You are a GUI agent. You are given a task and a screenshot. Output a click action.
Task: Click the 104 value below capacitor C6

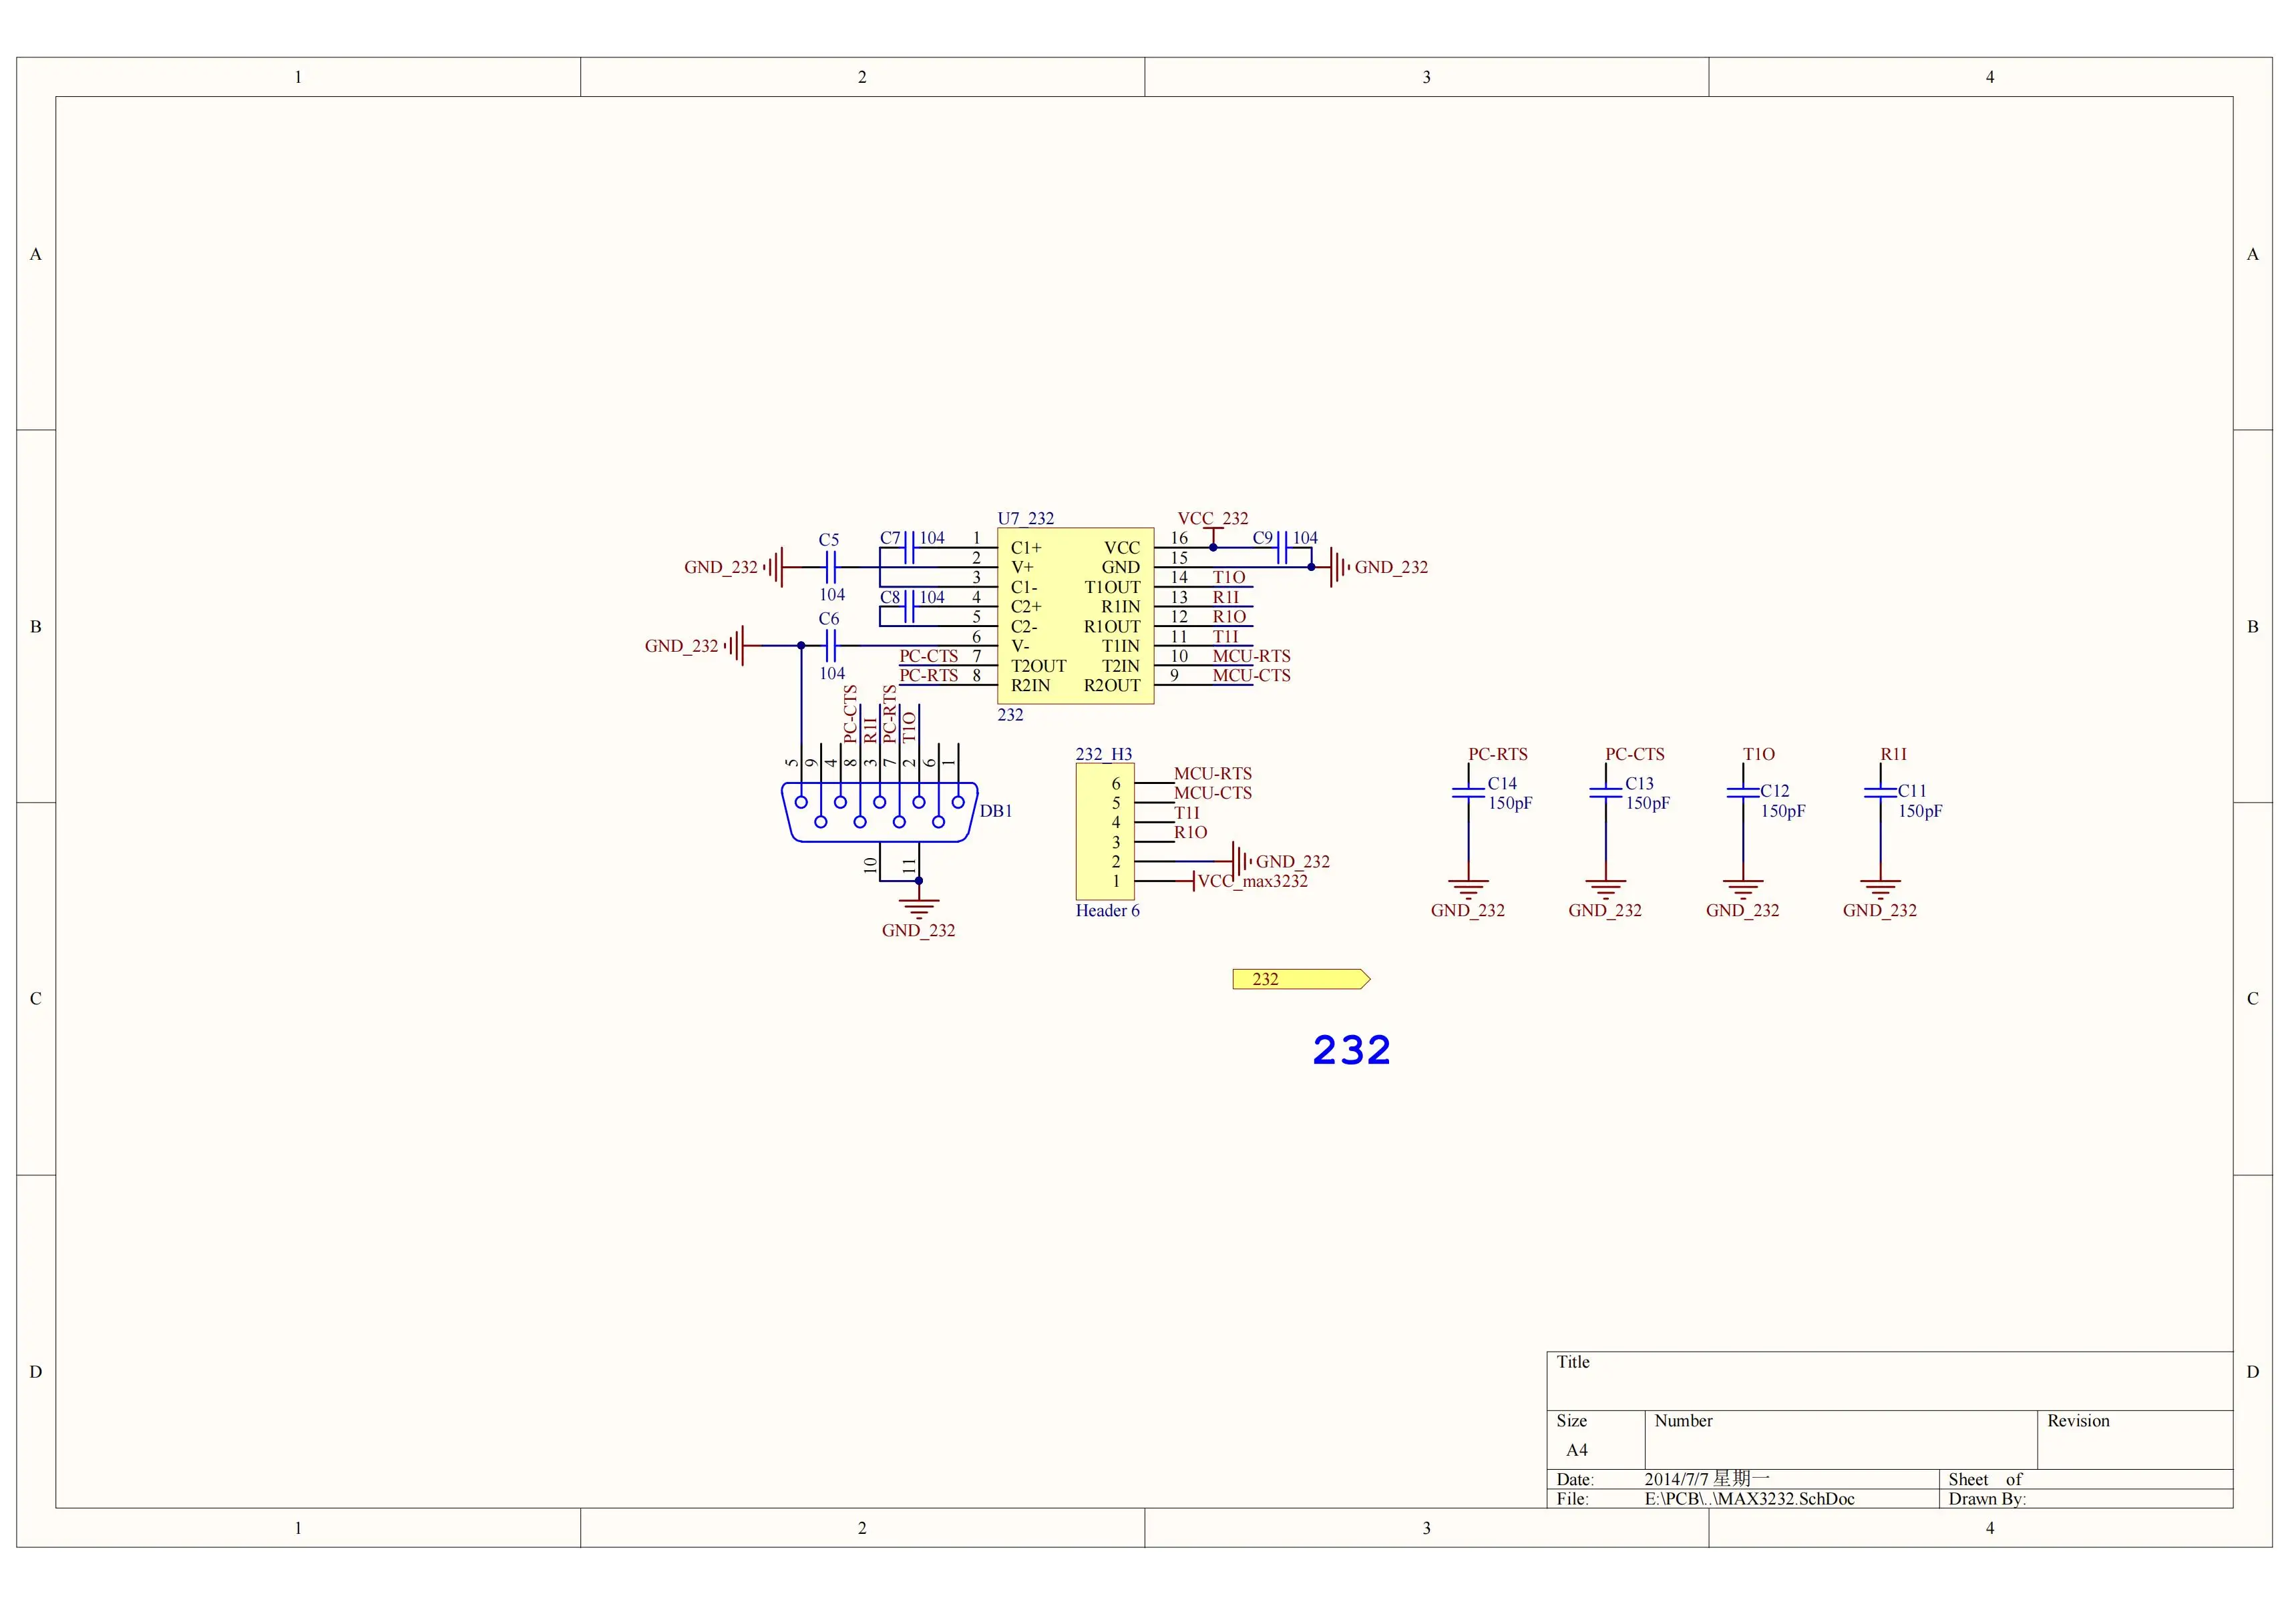(832, 673)
